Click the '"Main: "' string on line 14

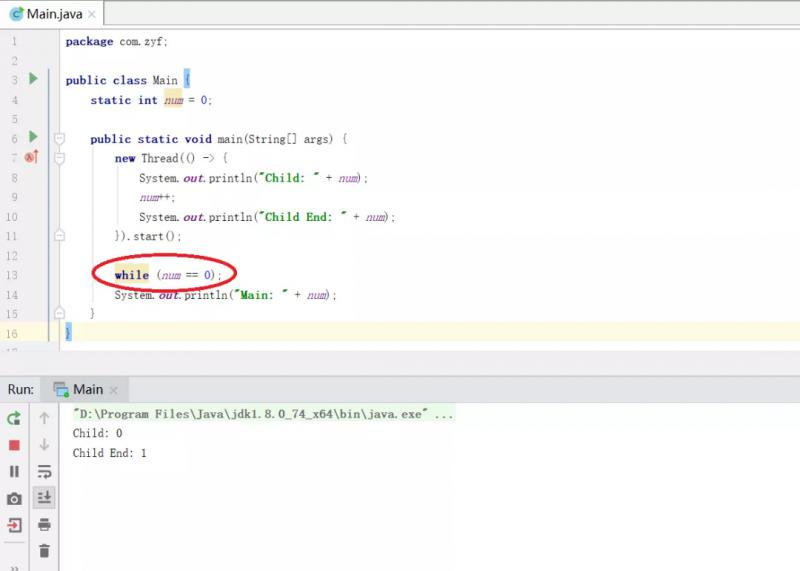[x=261, y=295]
